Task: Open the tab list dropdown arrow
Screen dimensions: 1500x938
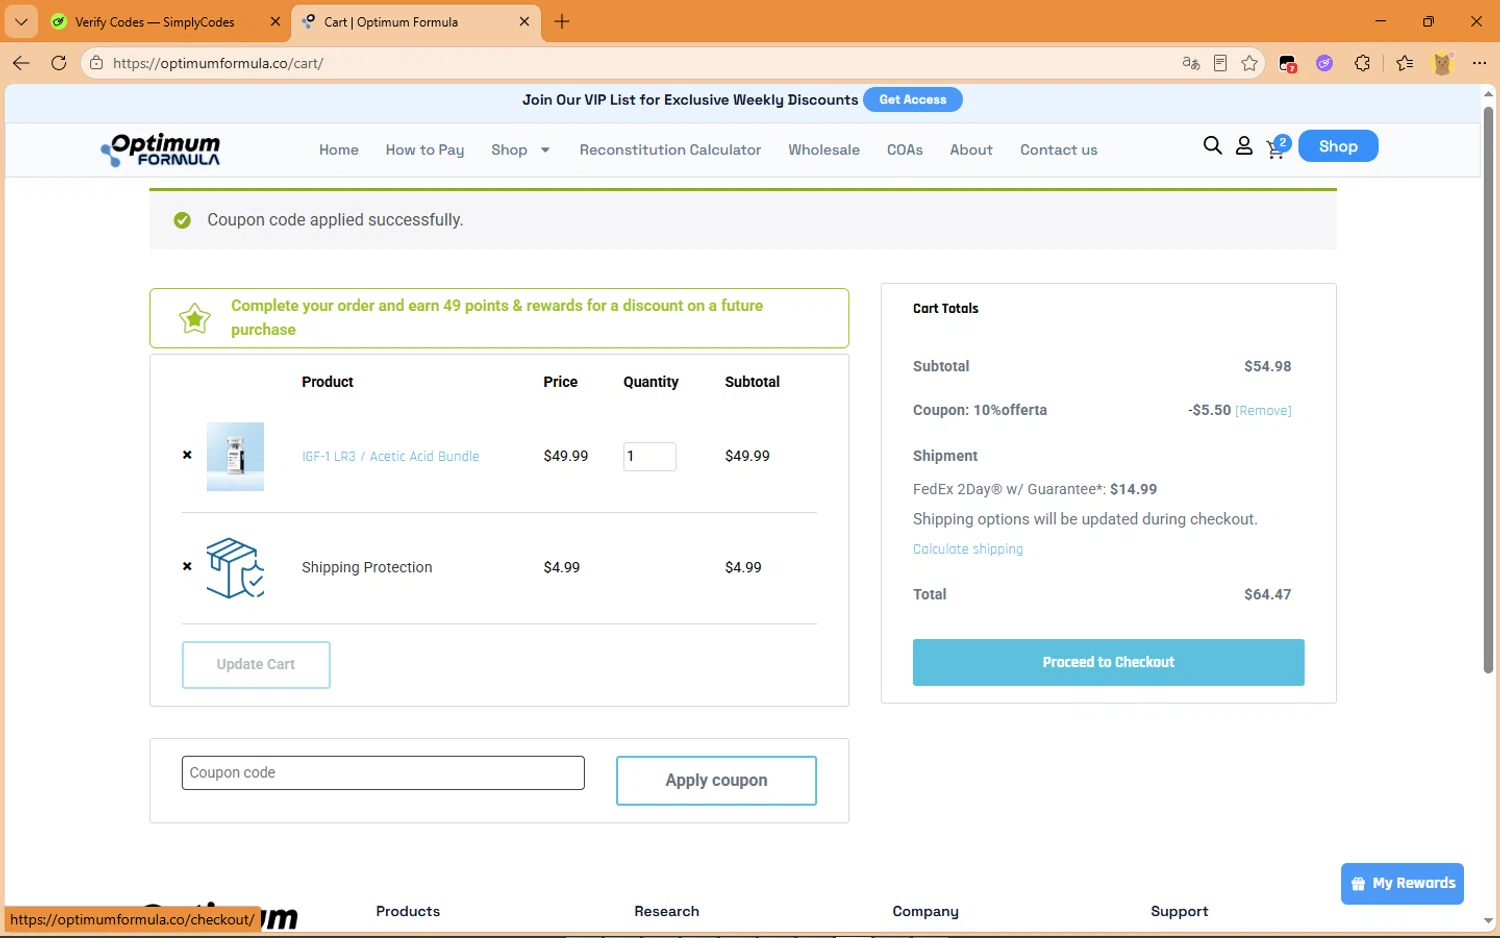Action: click(21, 22)
